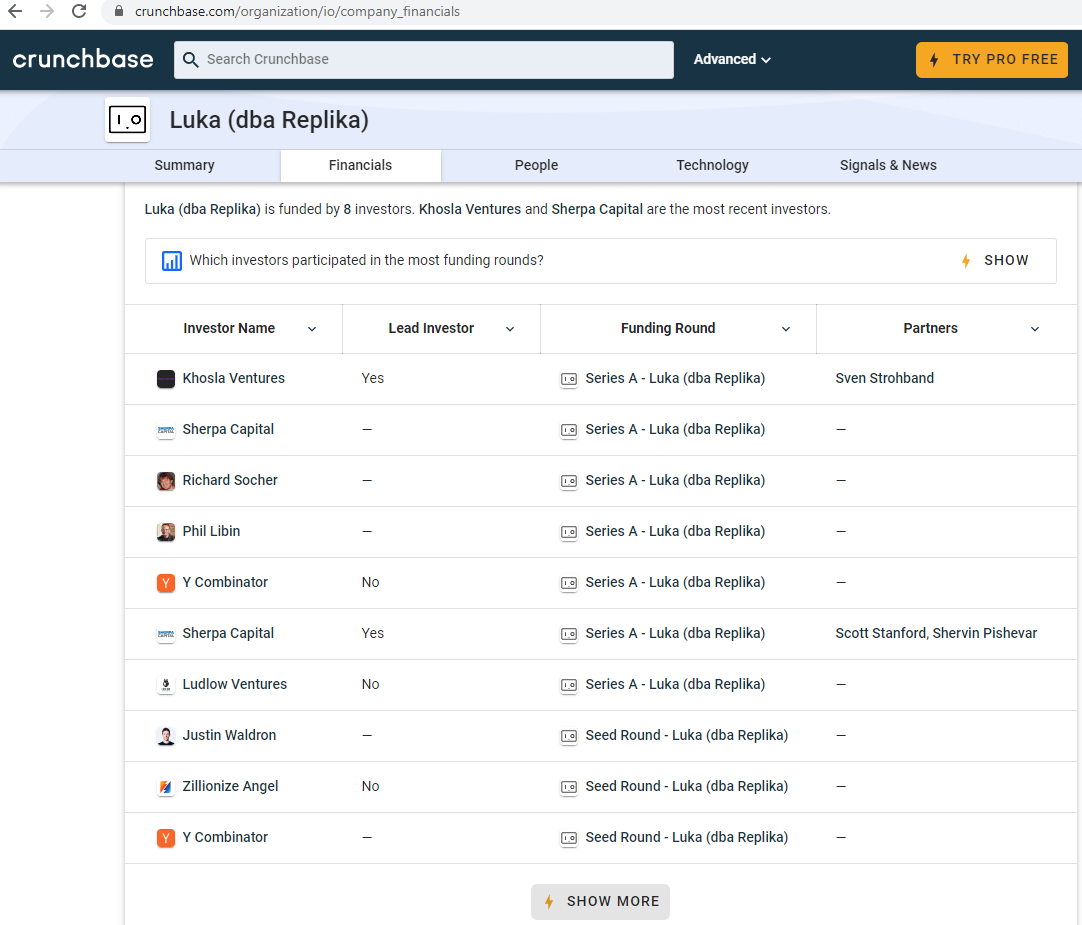Image resolution: width=1082 pixels, height=925 pixels.
Task: Open the Sven Strohband partner link
Action: (x=885, y=378)
